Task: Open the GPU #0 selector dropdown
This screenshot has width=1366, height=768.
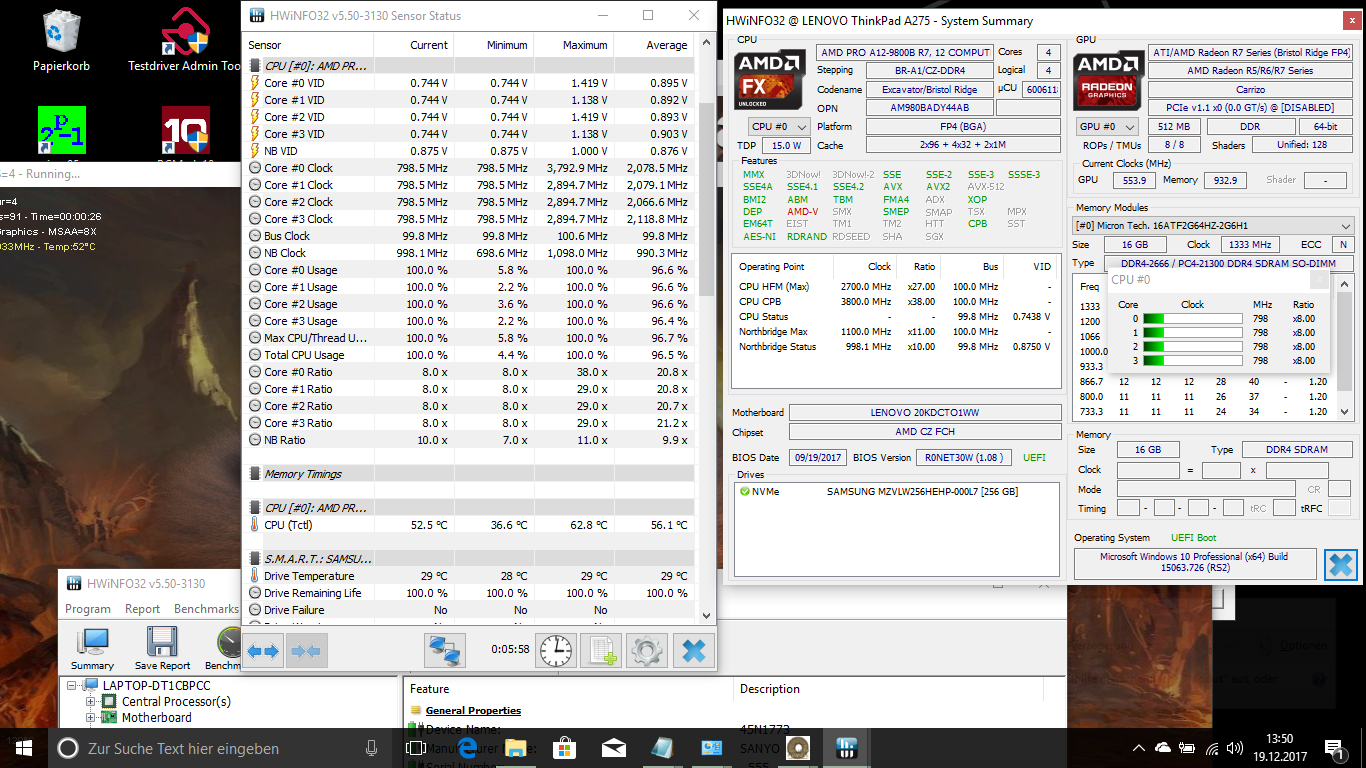Action: pos(1107,127)
